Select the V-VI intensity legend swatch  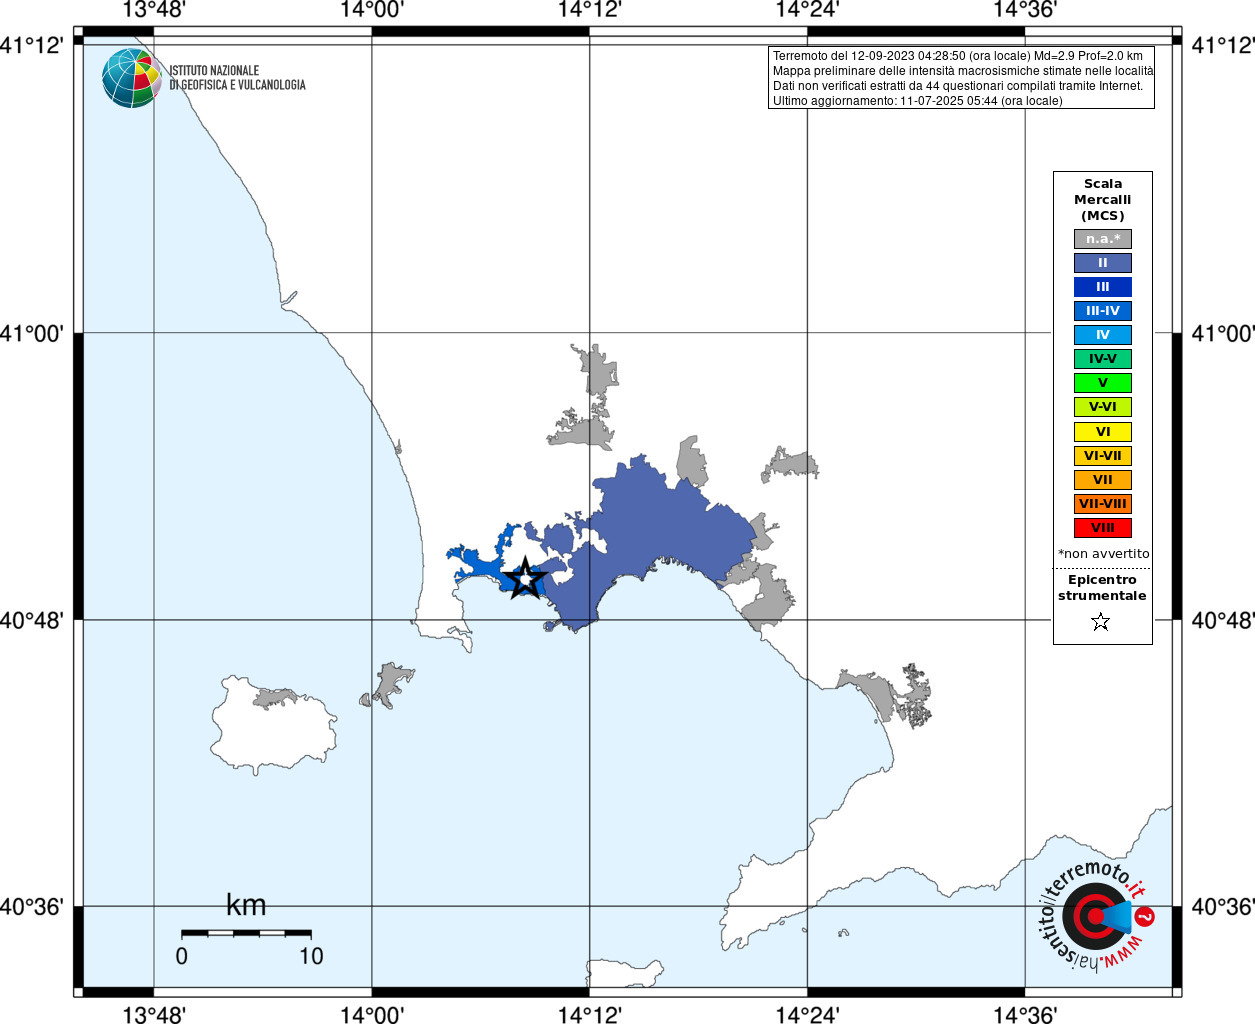[1103, 407]
